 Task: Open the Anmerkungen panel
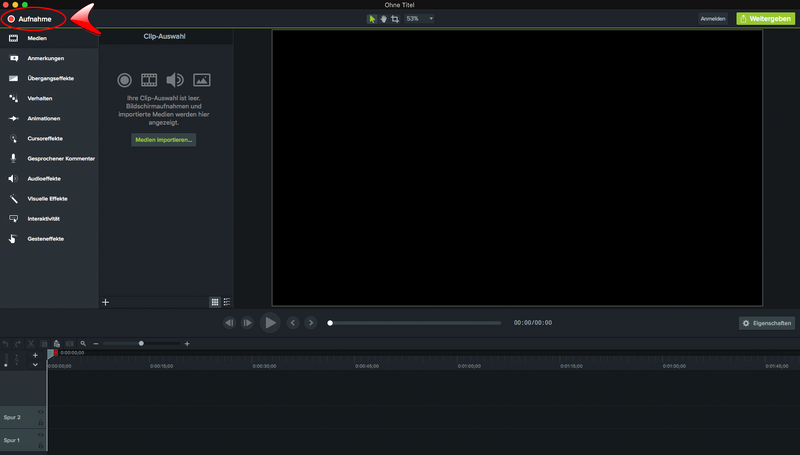click(49, 58)
